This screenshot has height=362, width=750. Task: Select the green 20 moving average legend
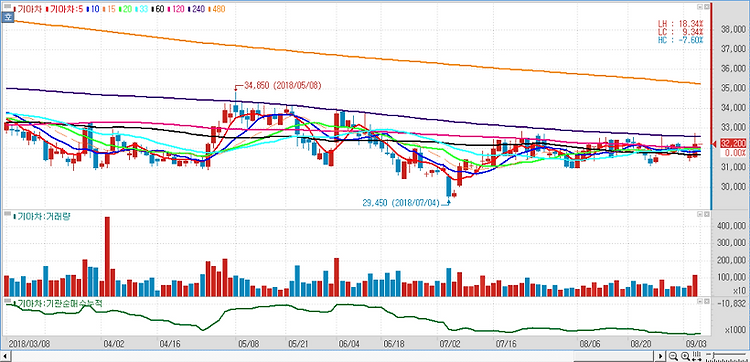pos(125,9)
